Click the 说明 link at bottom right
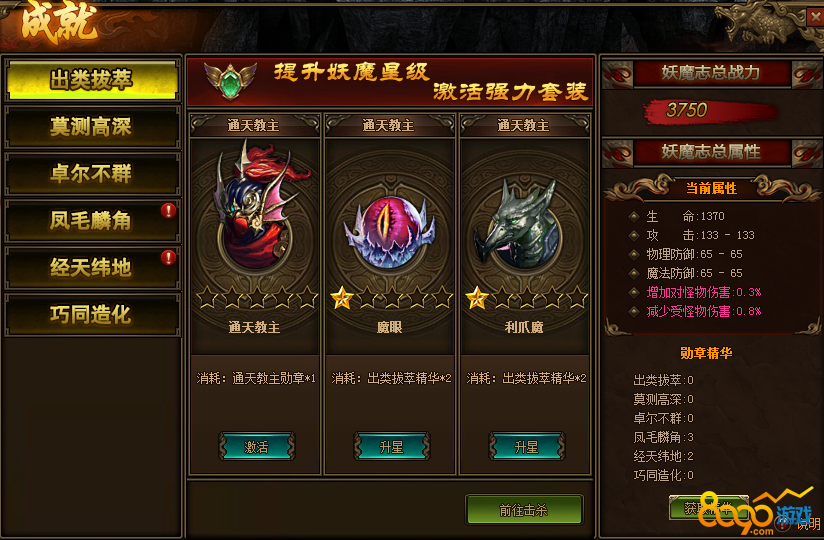This screenshot has width=824, height=540. coord(808,524)
